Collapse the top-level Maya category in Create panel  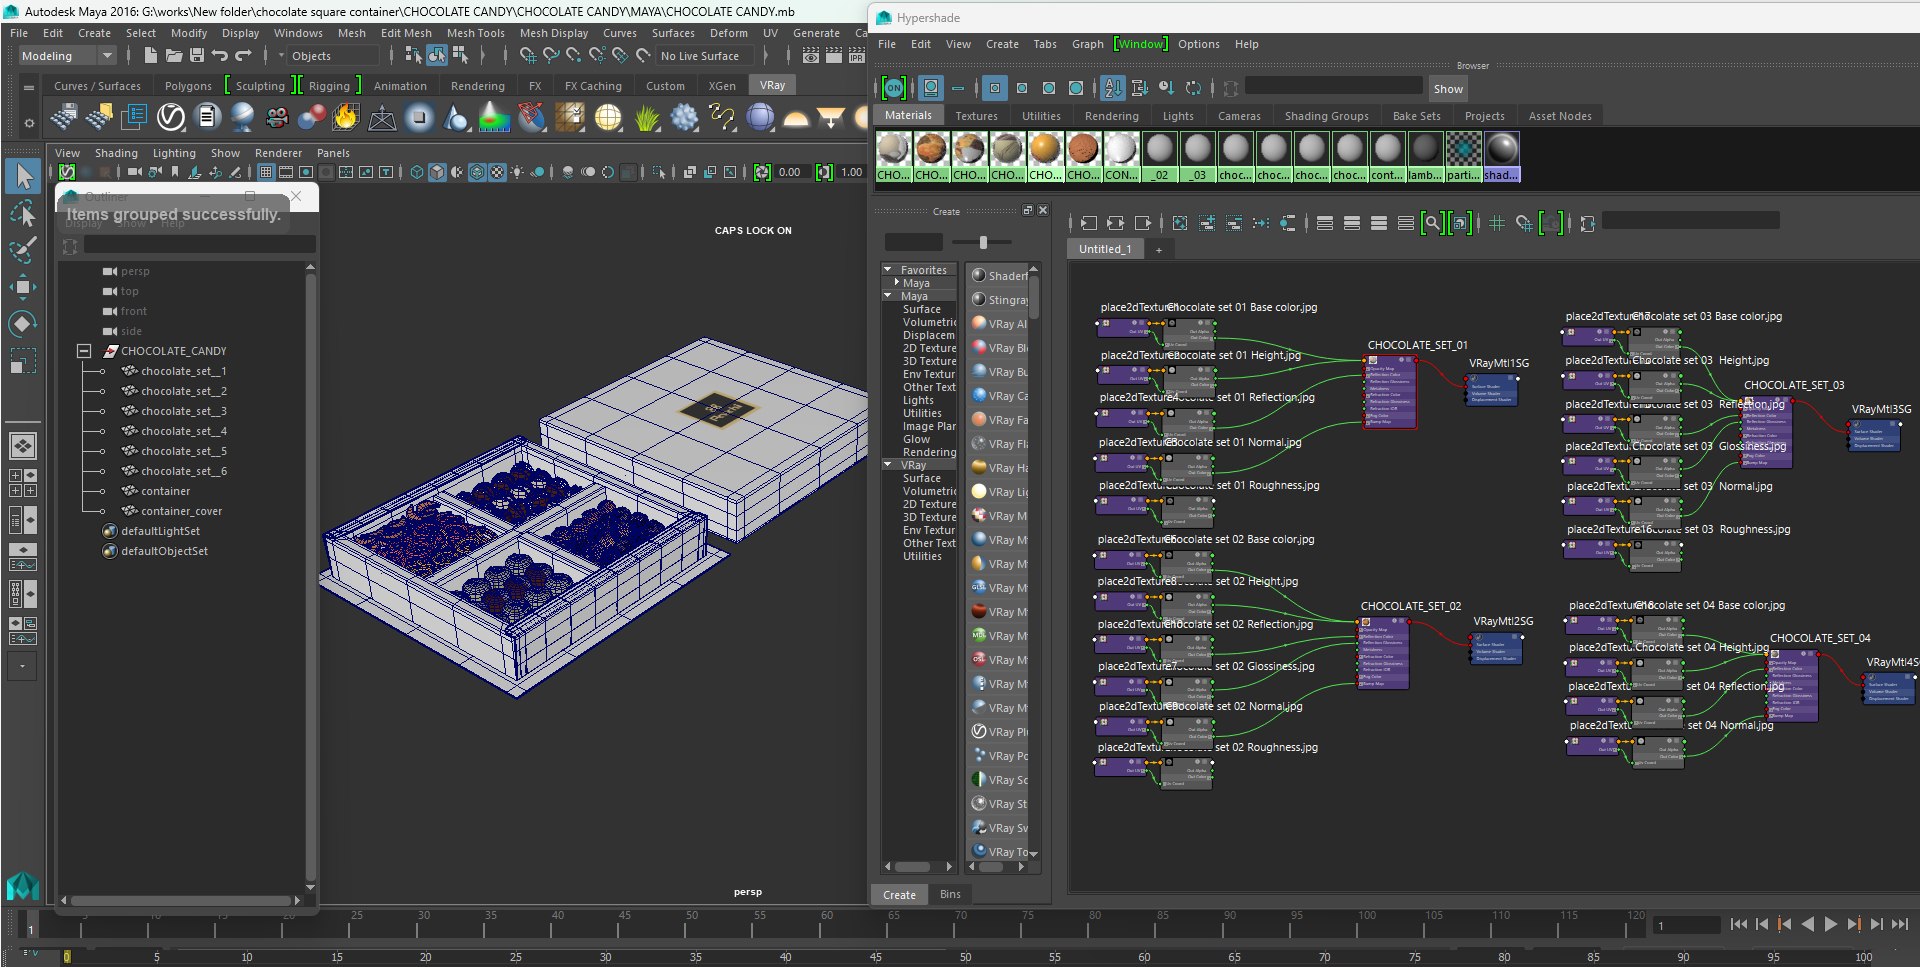click(x=887, y=296)
